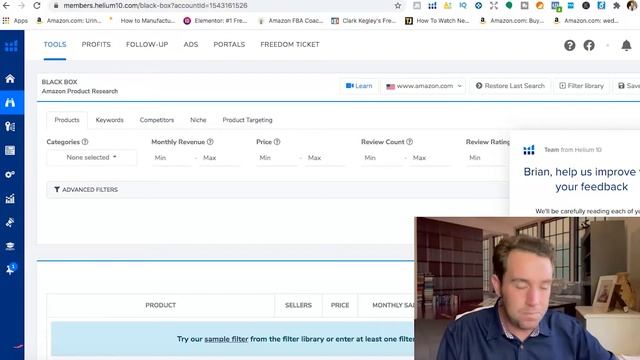Switch to the Keywords tab
Image resolution: width=640 pixels, height=360 pixels.
pos(109,120)
